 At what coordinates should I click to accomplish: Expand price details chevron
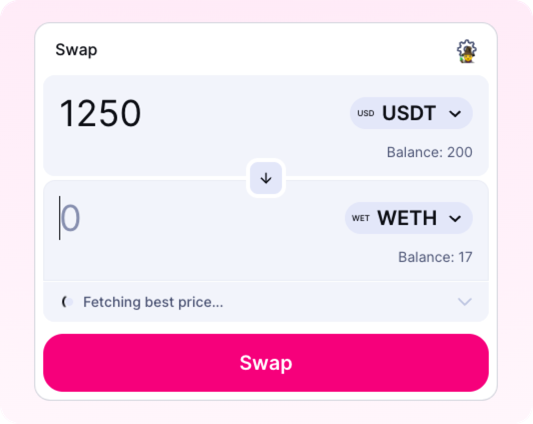click(x=464, y=302)
